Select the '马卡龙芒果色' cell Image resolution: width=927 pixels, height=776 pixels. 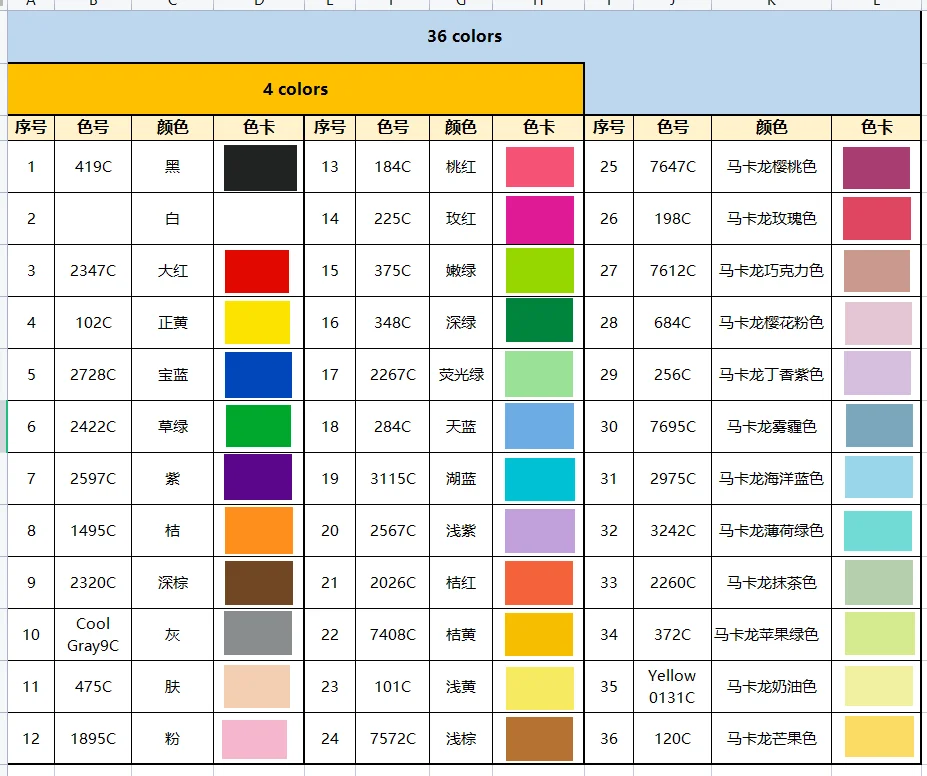[772, 739]
